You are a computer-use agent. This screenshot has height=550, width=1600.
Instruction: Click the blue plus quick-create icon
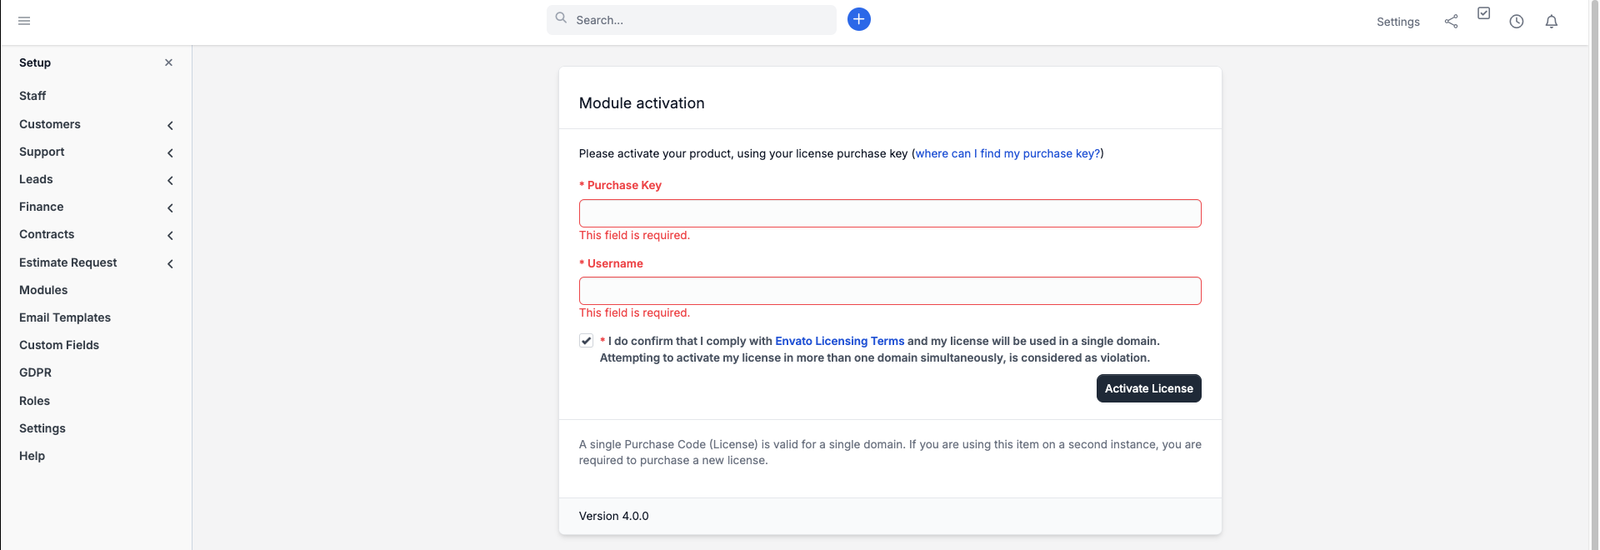(858, 19)
